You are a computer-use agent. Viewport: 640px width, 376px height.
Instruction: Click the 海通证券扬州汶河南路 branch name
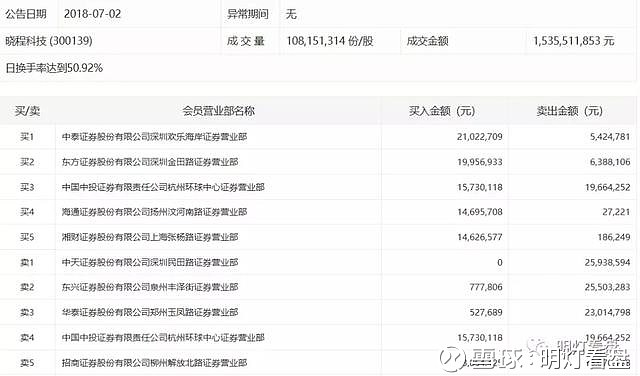click(x=154, y=212)
